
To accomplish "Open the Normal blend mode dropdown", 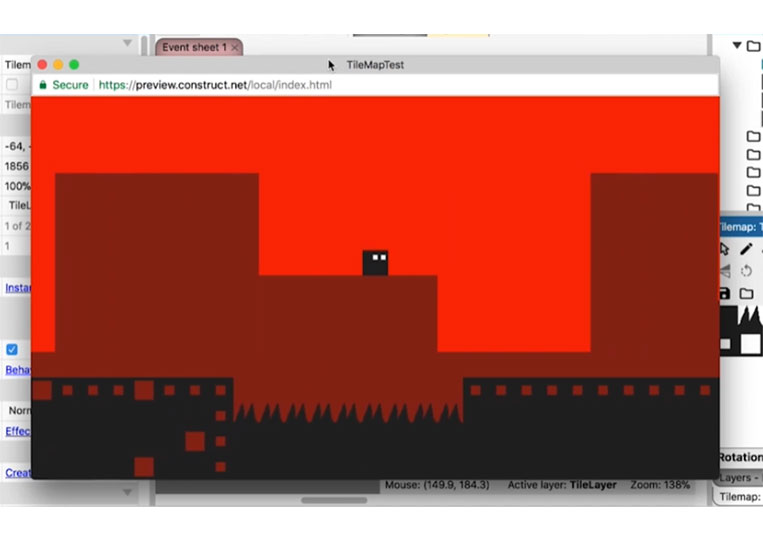I will (x=18, y=411).
